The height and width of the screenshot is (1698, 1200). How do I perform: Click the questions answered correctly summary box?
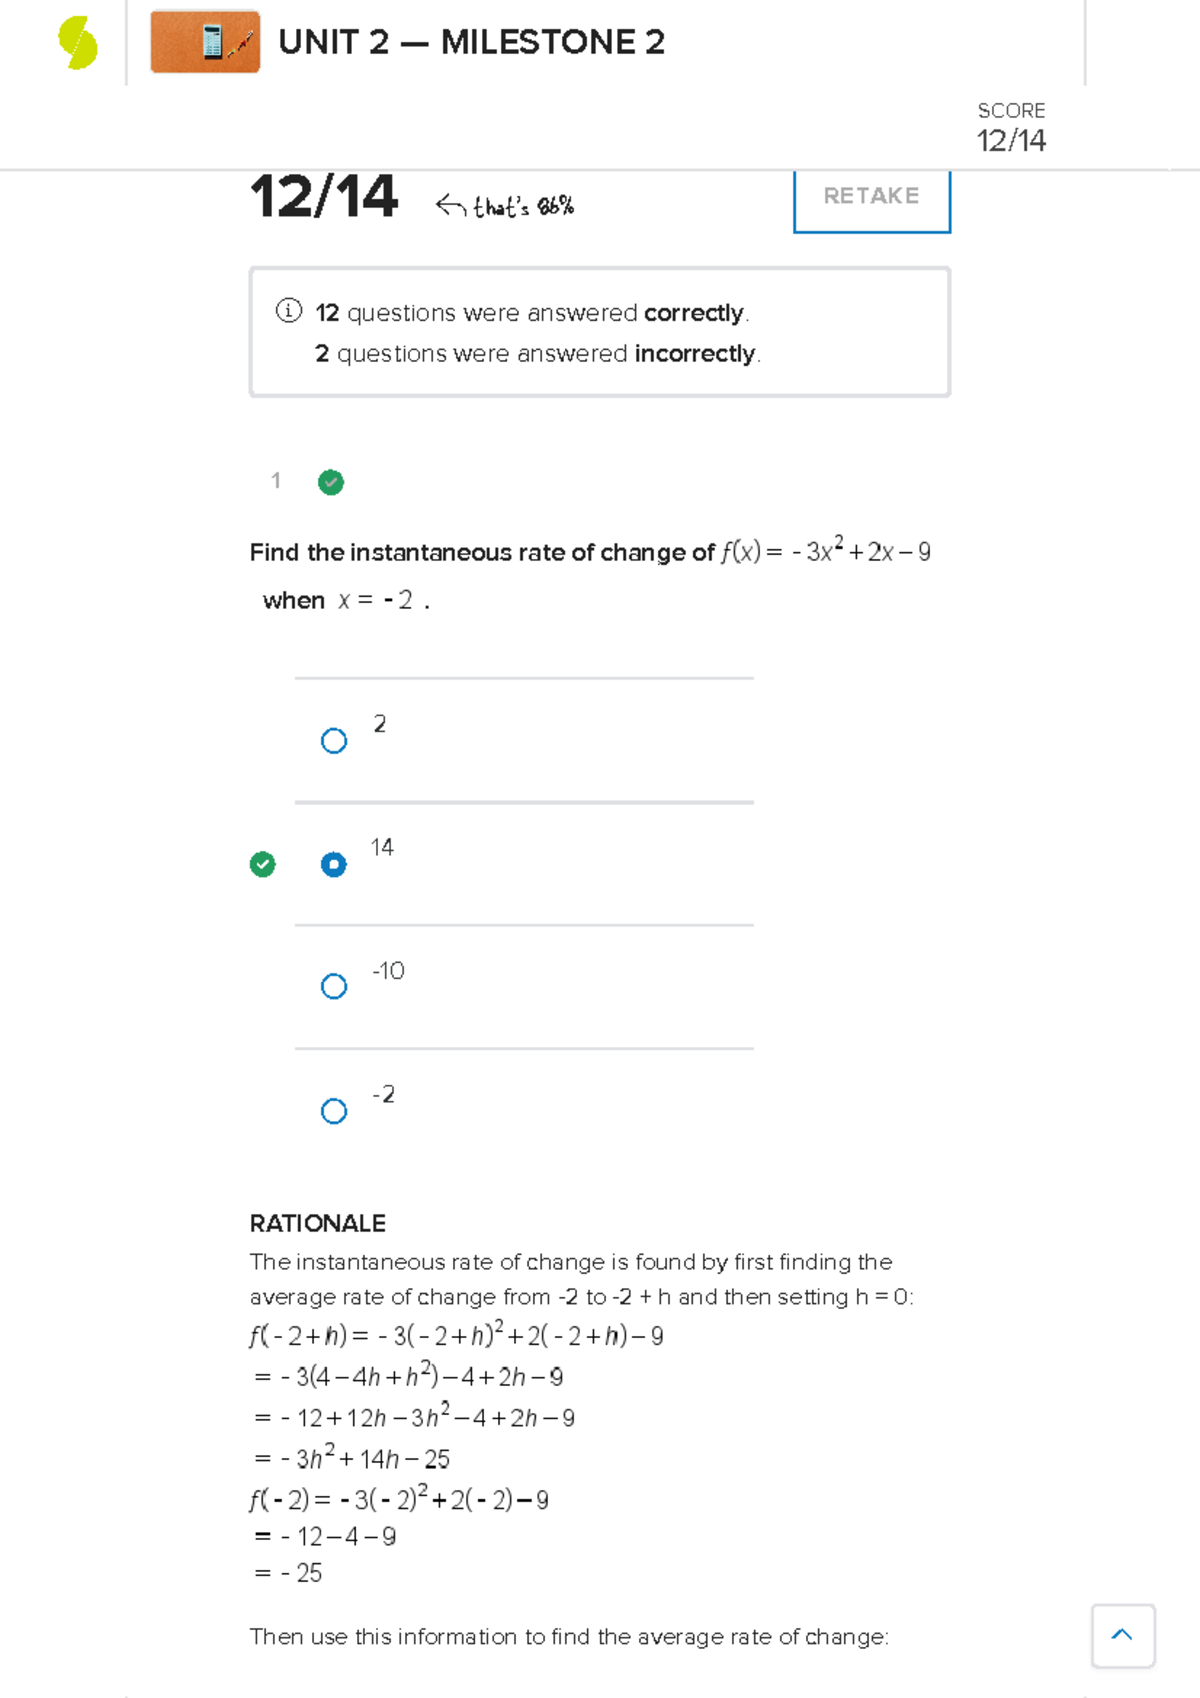[600, 331]
